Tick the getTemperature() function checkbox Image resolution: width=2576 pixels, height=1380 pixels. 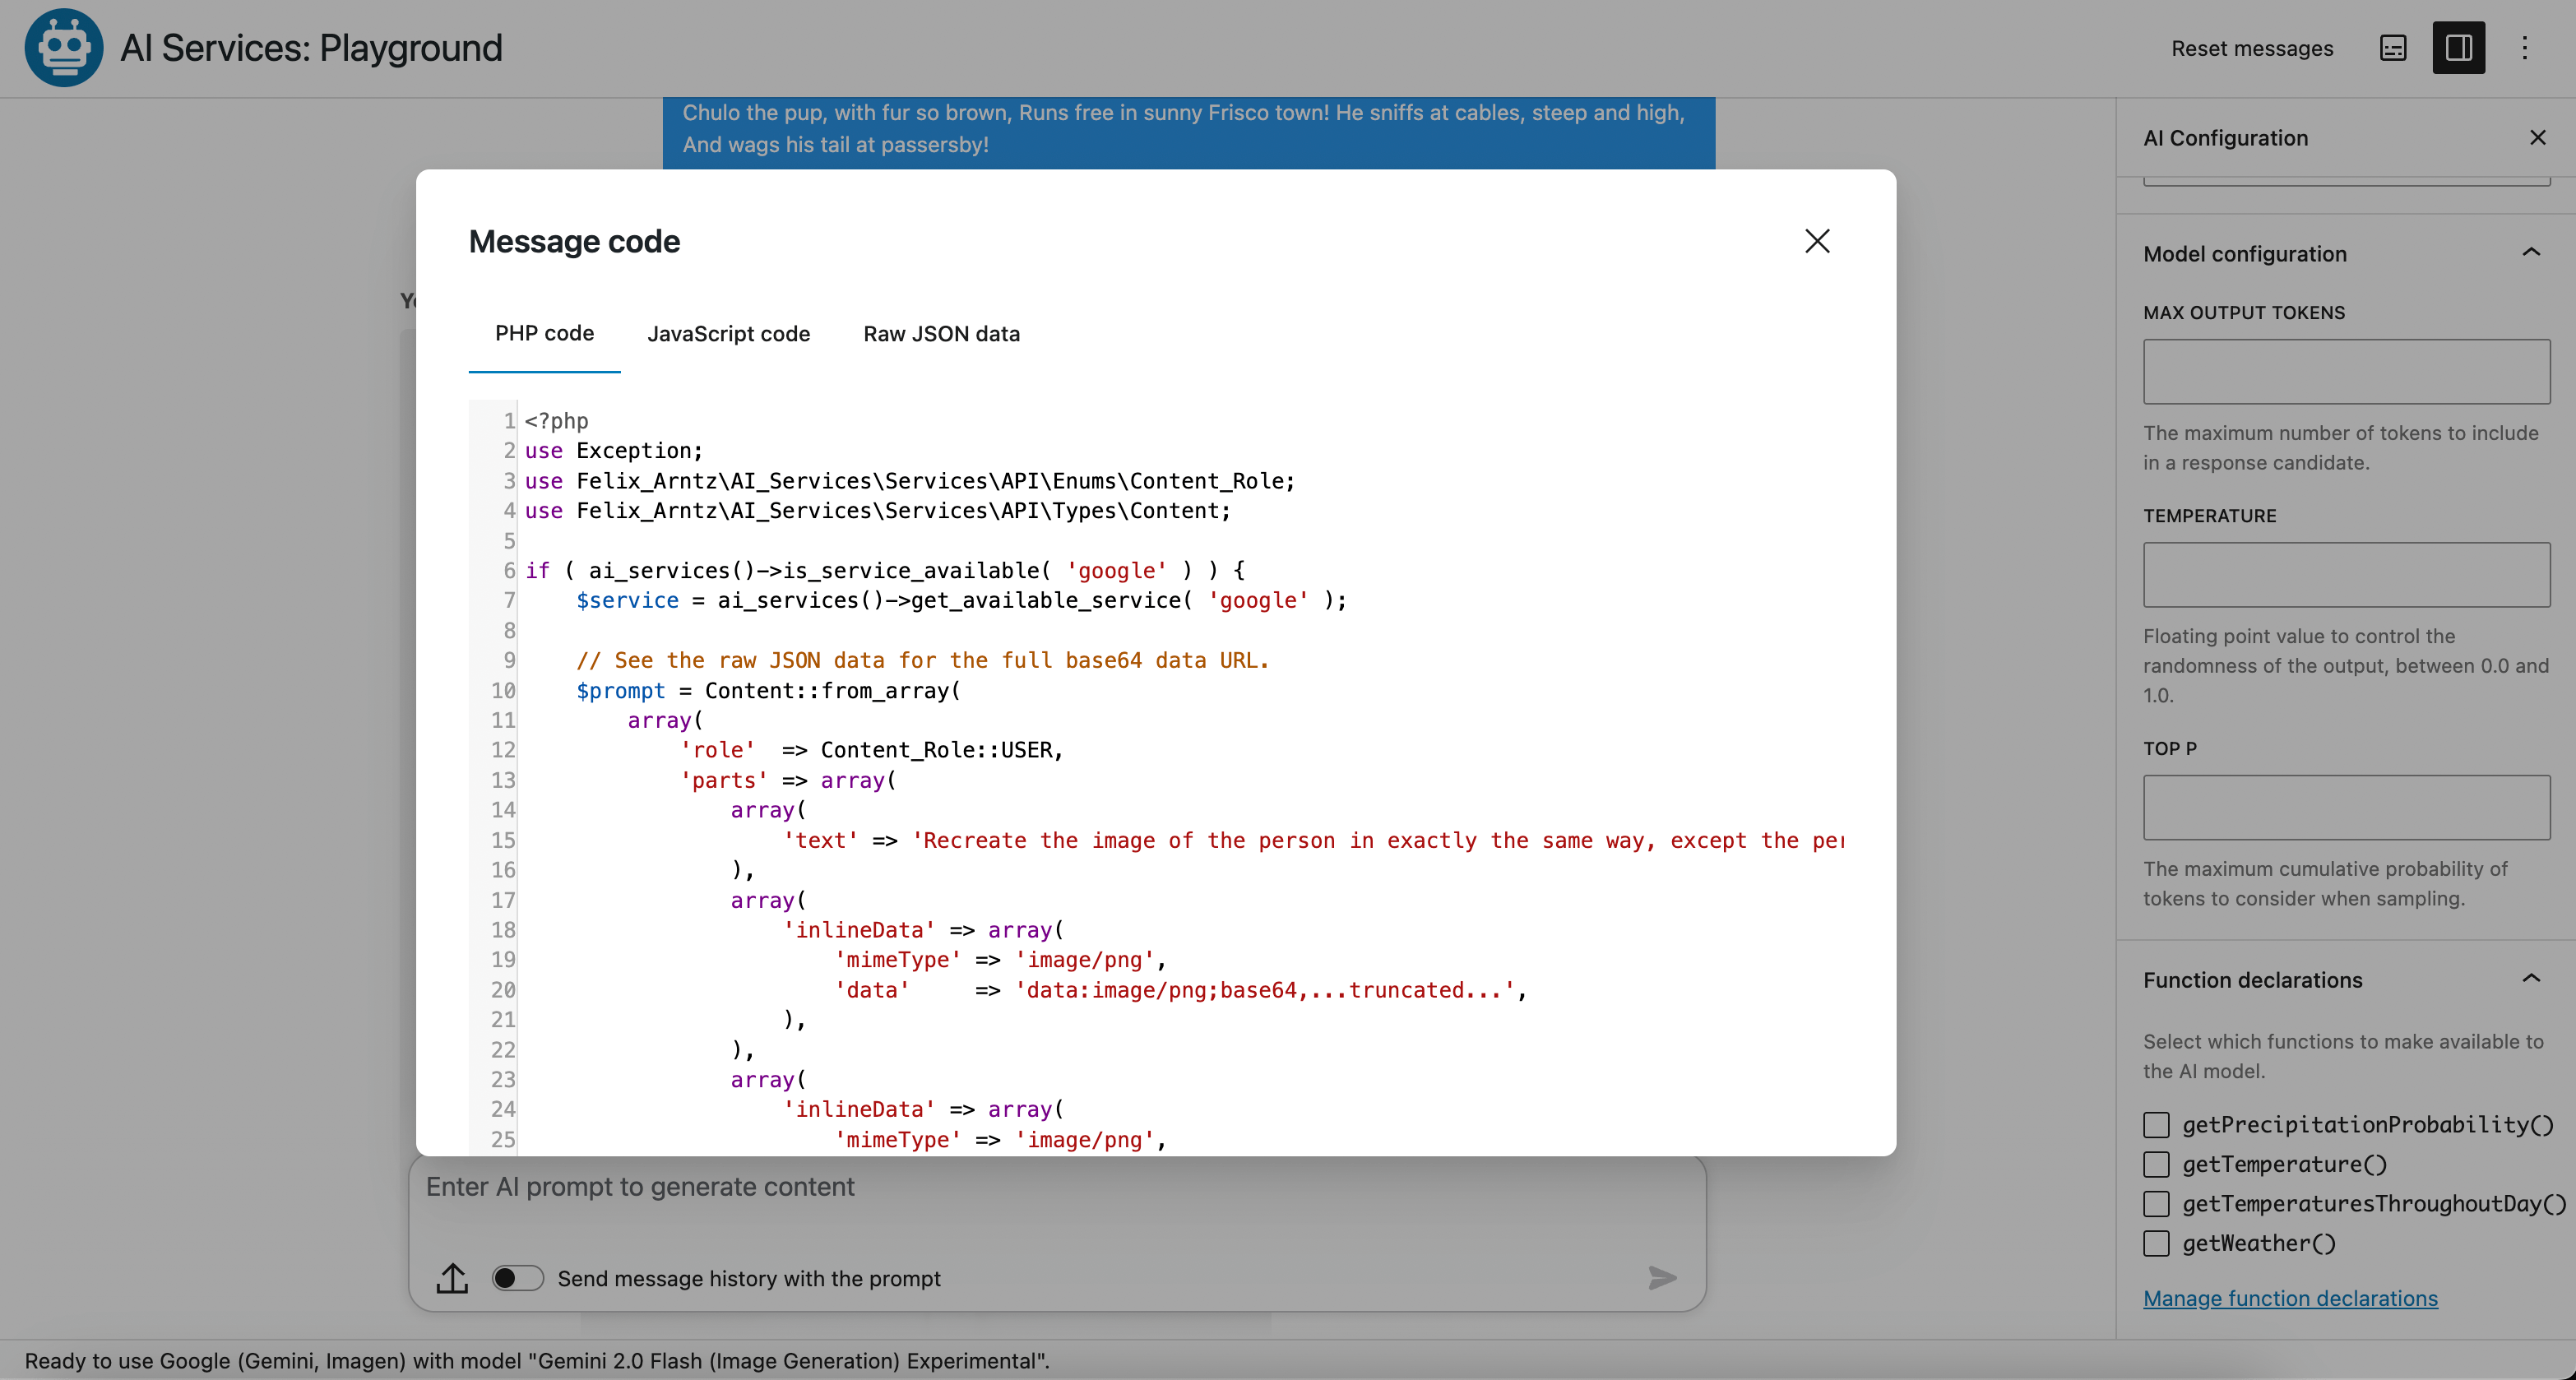2156,1164
